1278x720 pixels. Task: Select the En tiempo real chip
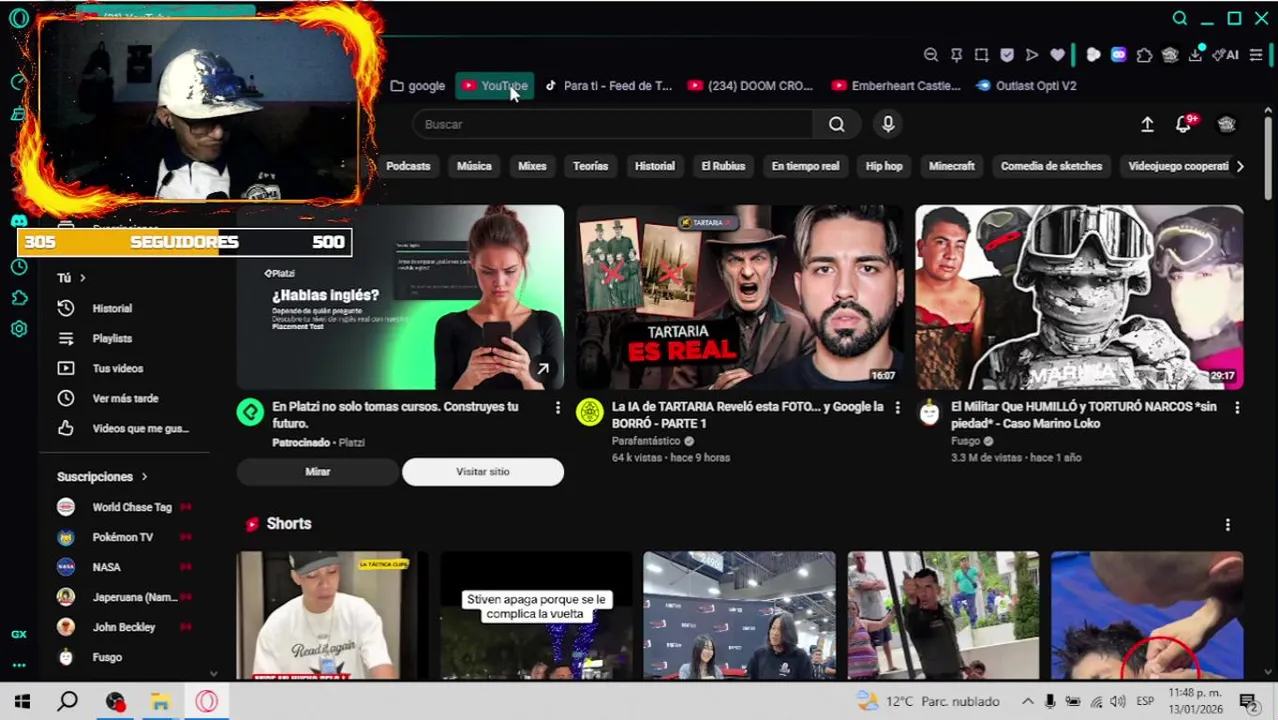(x=805, y=166)
